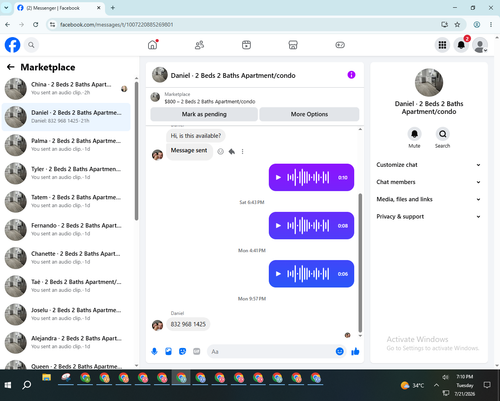This screenshot has width=500, height=401.
Task: Click the back arrow beside Marketplace
Action: [x=10, y=67]
